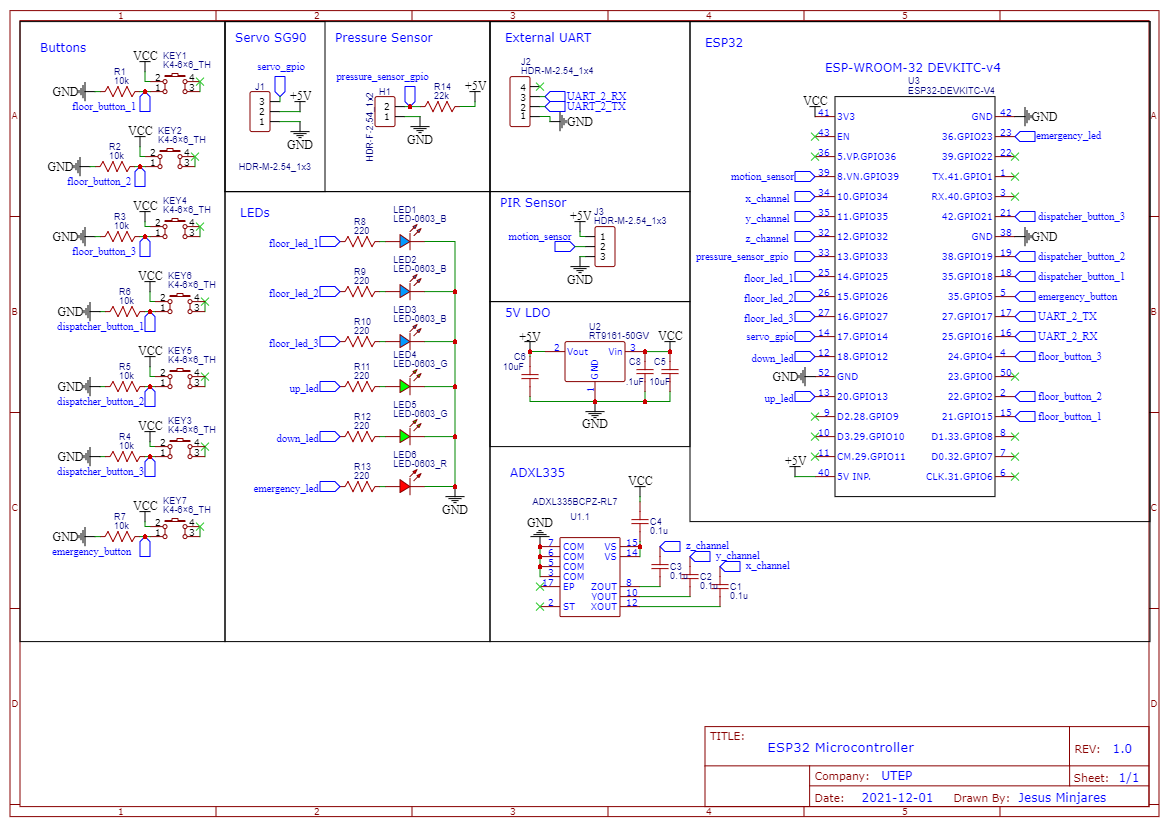Click the UART_2_TX port on ESP32 pin 17

click(1056, 316)
